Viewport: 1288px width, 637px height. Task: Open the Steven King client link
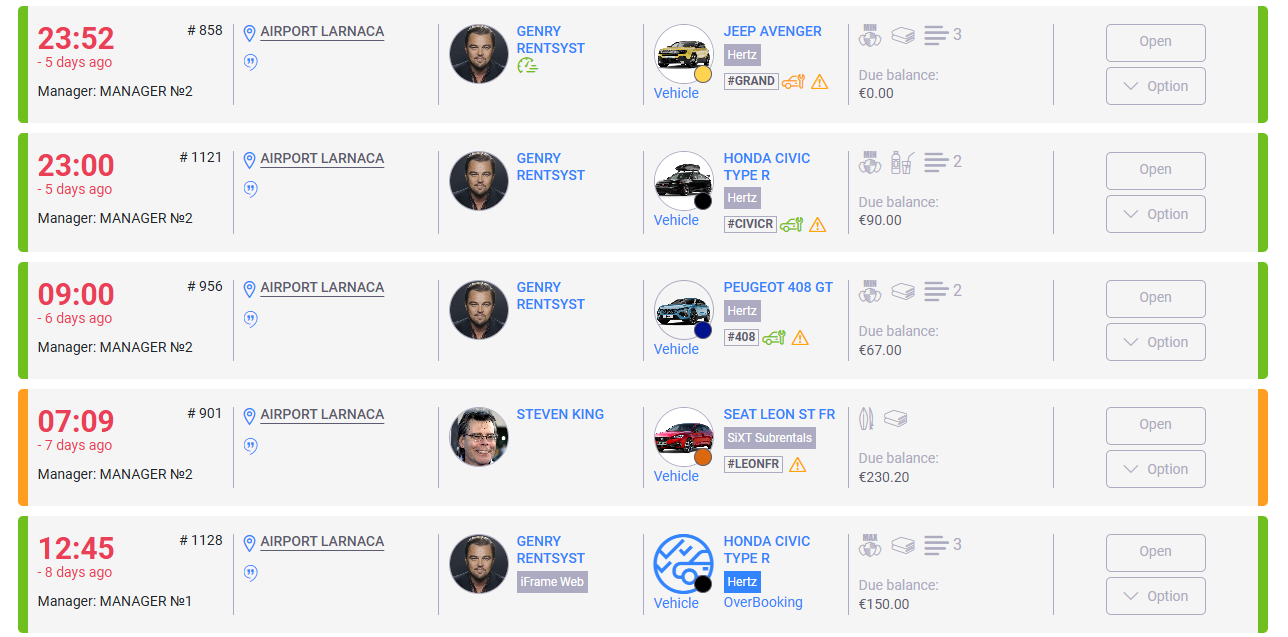[560, 414]
